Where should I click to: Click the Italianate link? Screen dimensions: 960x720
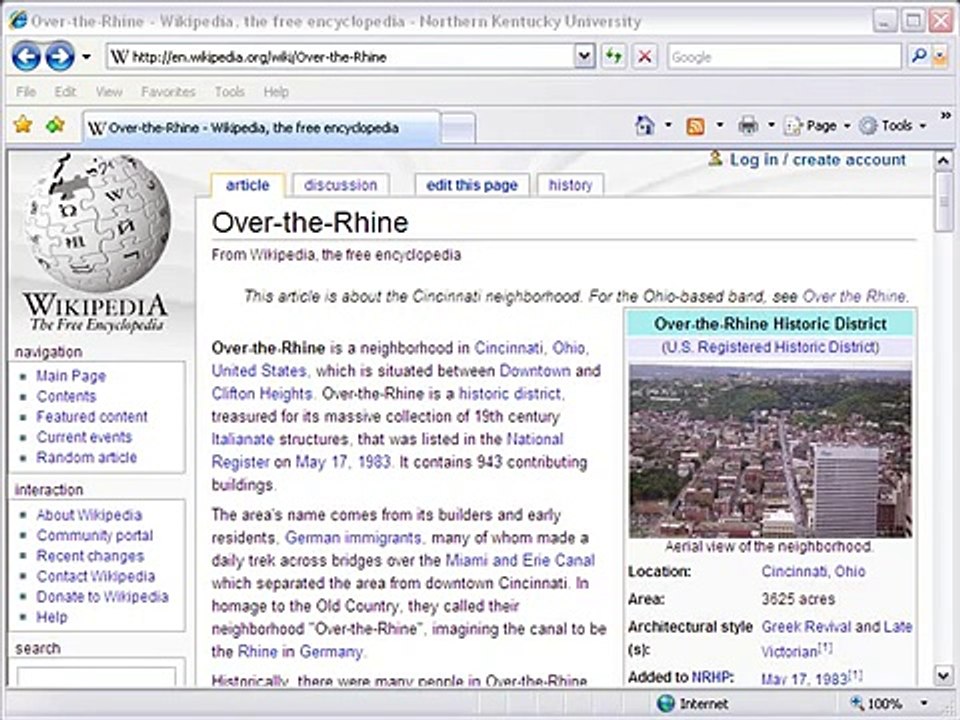tap(242, 440)
